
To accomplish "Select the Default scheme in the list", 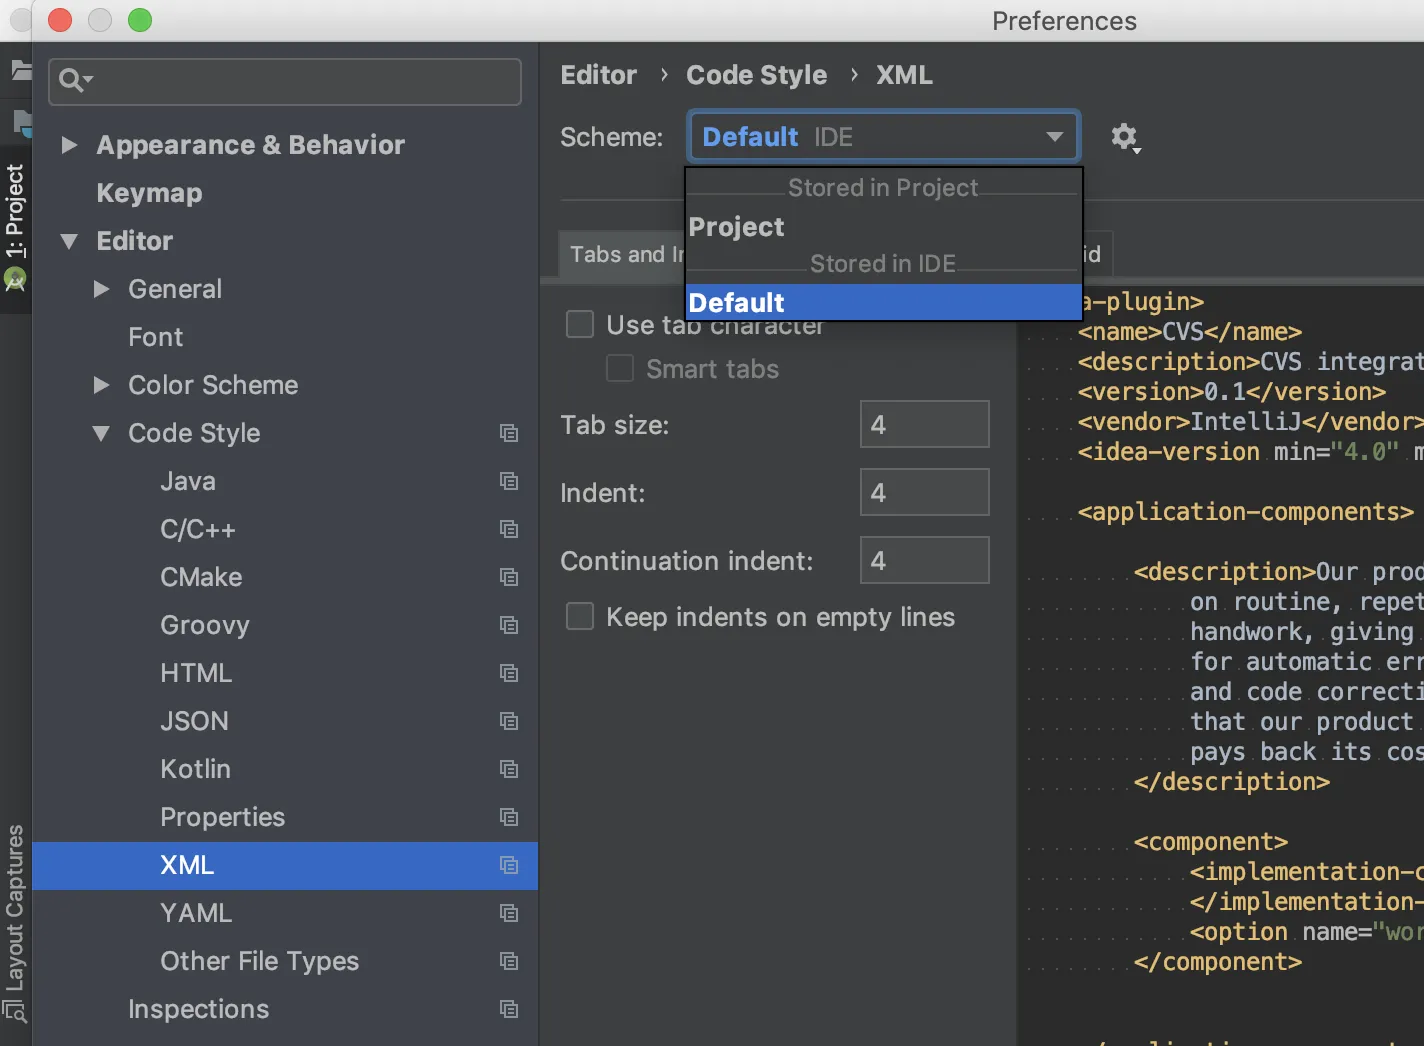I will click(737, 302).
